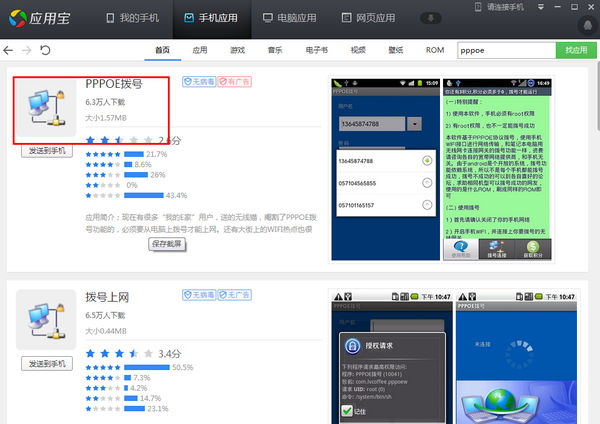Viewport: 600px width, 424px height.
Task: Open the 拨号上网 app title
Action: click(x=107, y=297)
